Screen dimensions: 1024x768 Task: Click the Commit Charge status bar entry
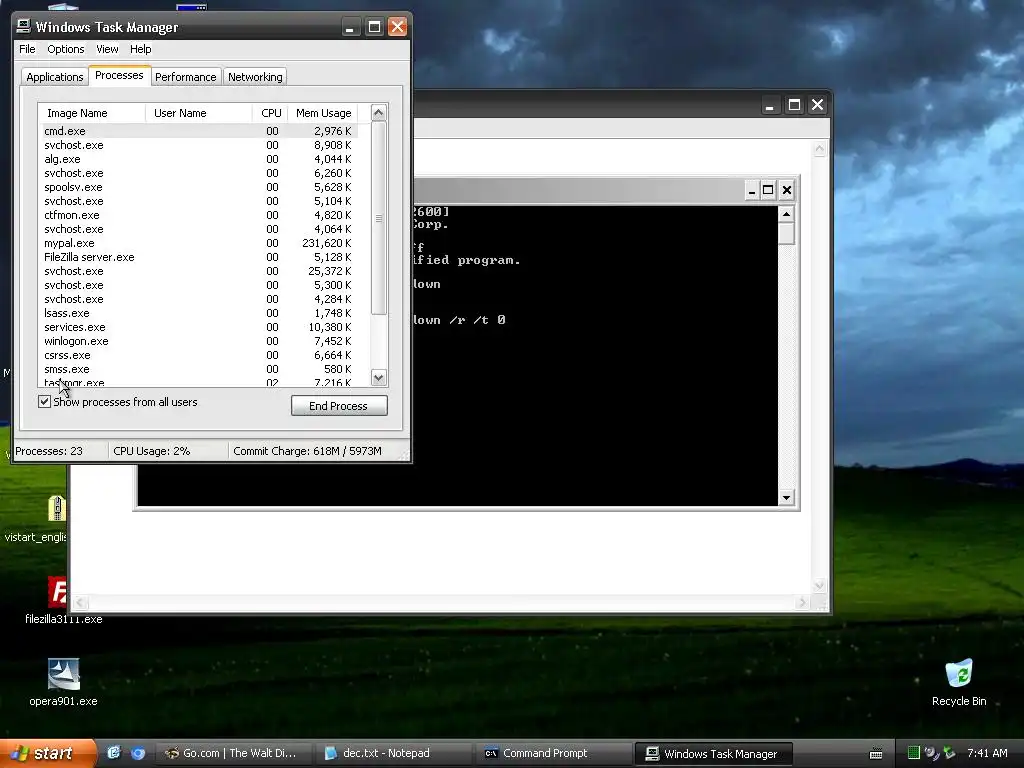[307, 451]
